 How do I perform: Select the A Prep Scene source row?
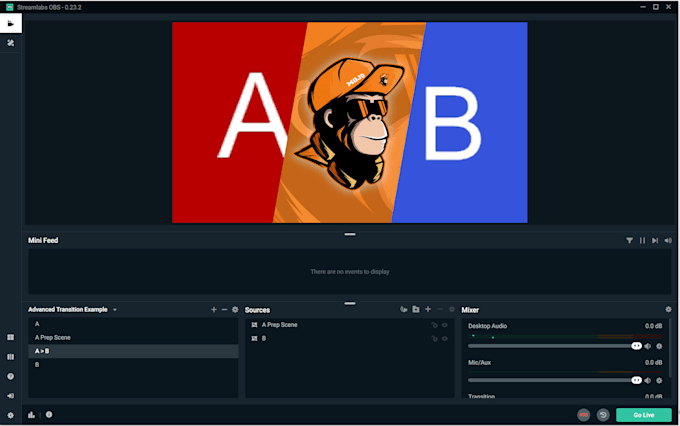pos(350,325)
